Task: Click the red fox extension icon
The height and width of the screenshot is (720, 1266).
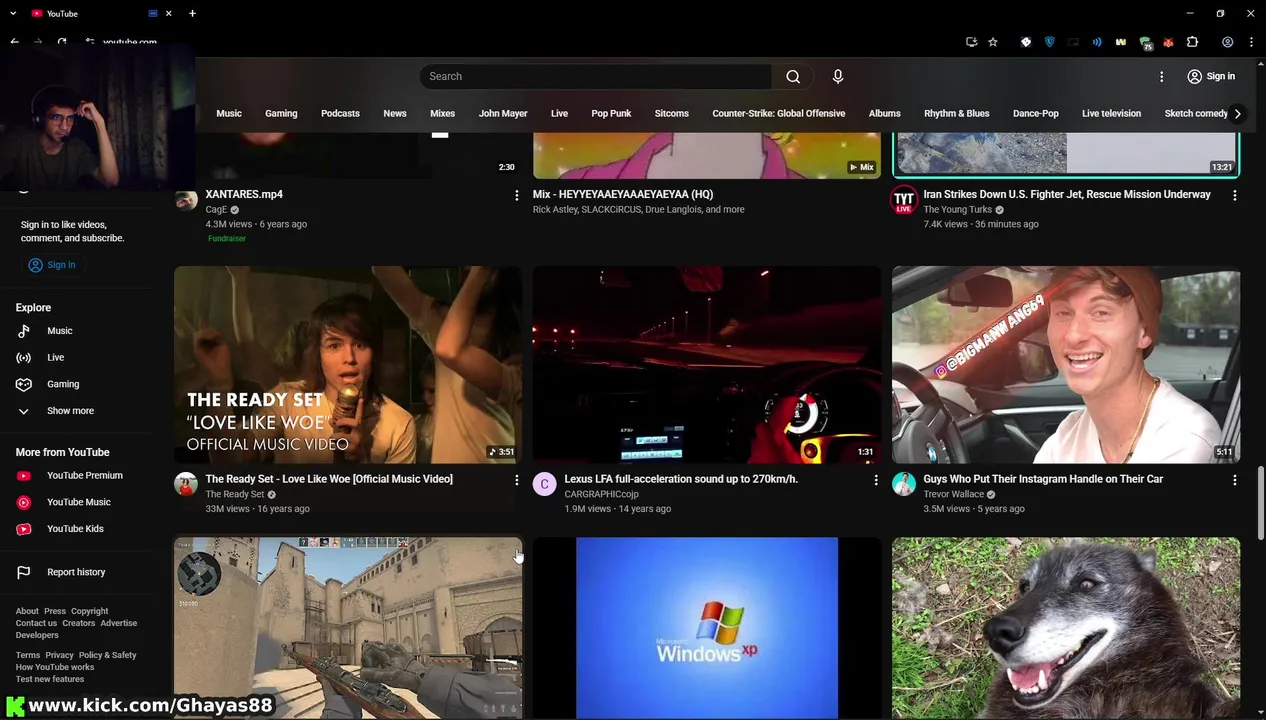Action: [1168, 42]
